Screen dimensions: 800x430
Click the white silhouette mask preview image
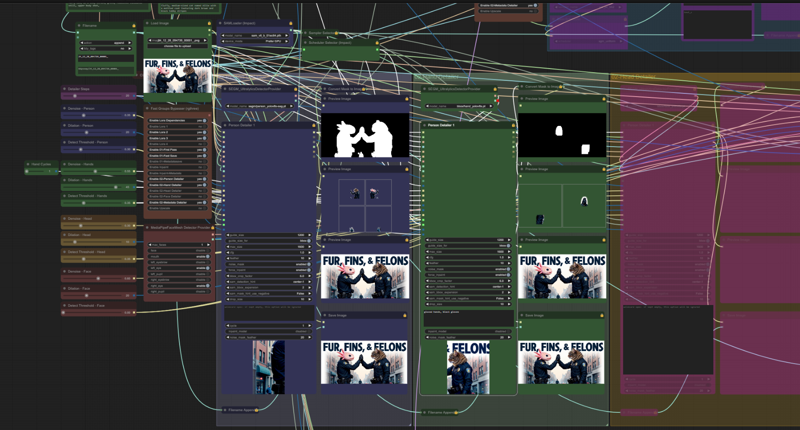click(365, 135)
